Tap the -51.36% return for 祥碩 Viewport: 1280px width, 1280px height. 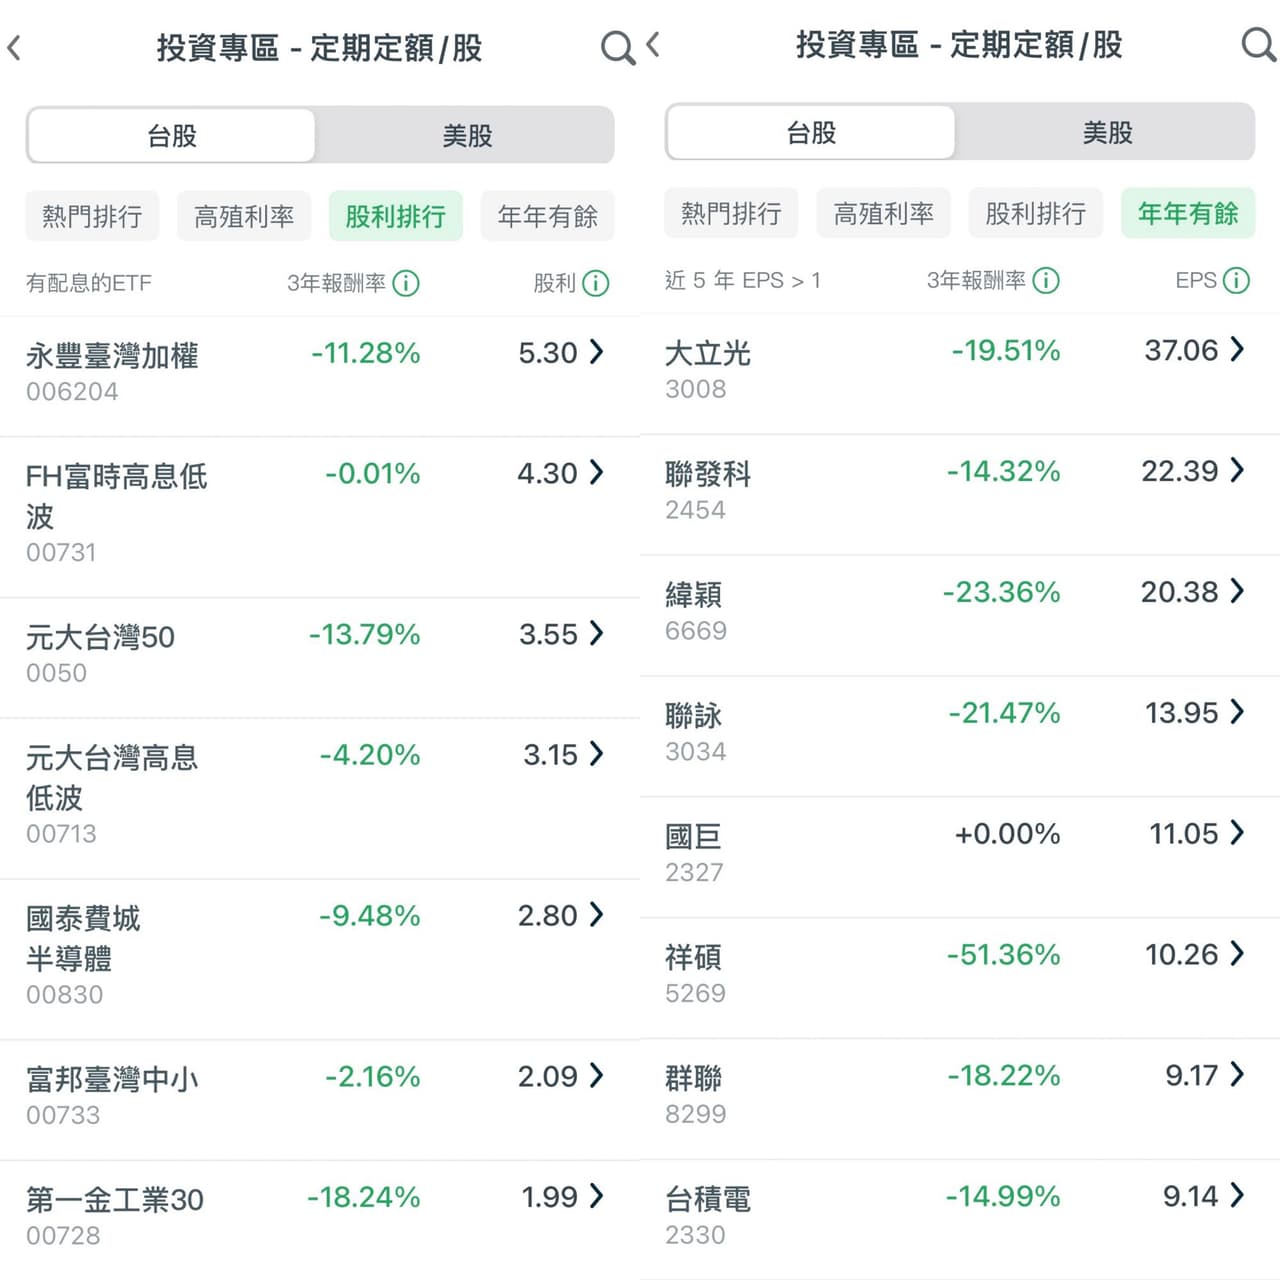pyautogui.click(x=1004, y=955)
